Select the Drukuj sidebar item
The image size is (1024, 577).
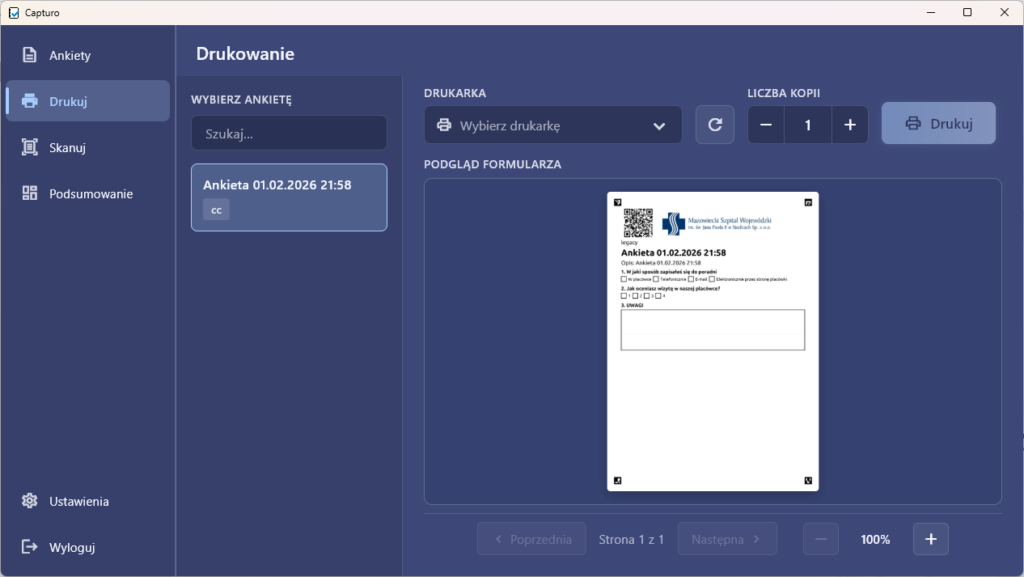tap(88, 101)
